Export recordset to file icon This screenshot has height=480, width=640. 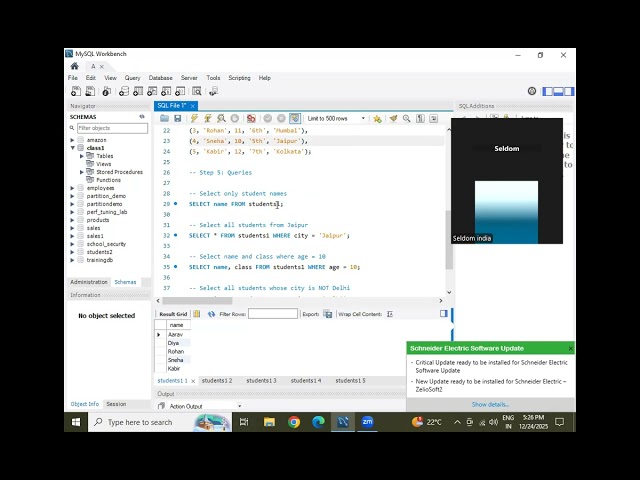click(x=328, y=314)
